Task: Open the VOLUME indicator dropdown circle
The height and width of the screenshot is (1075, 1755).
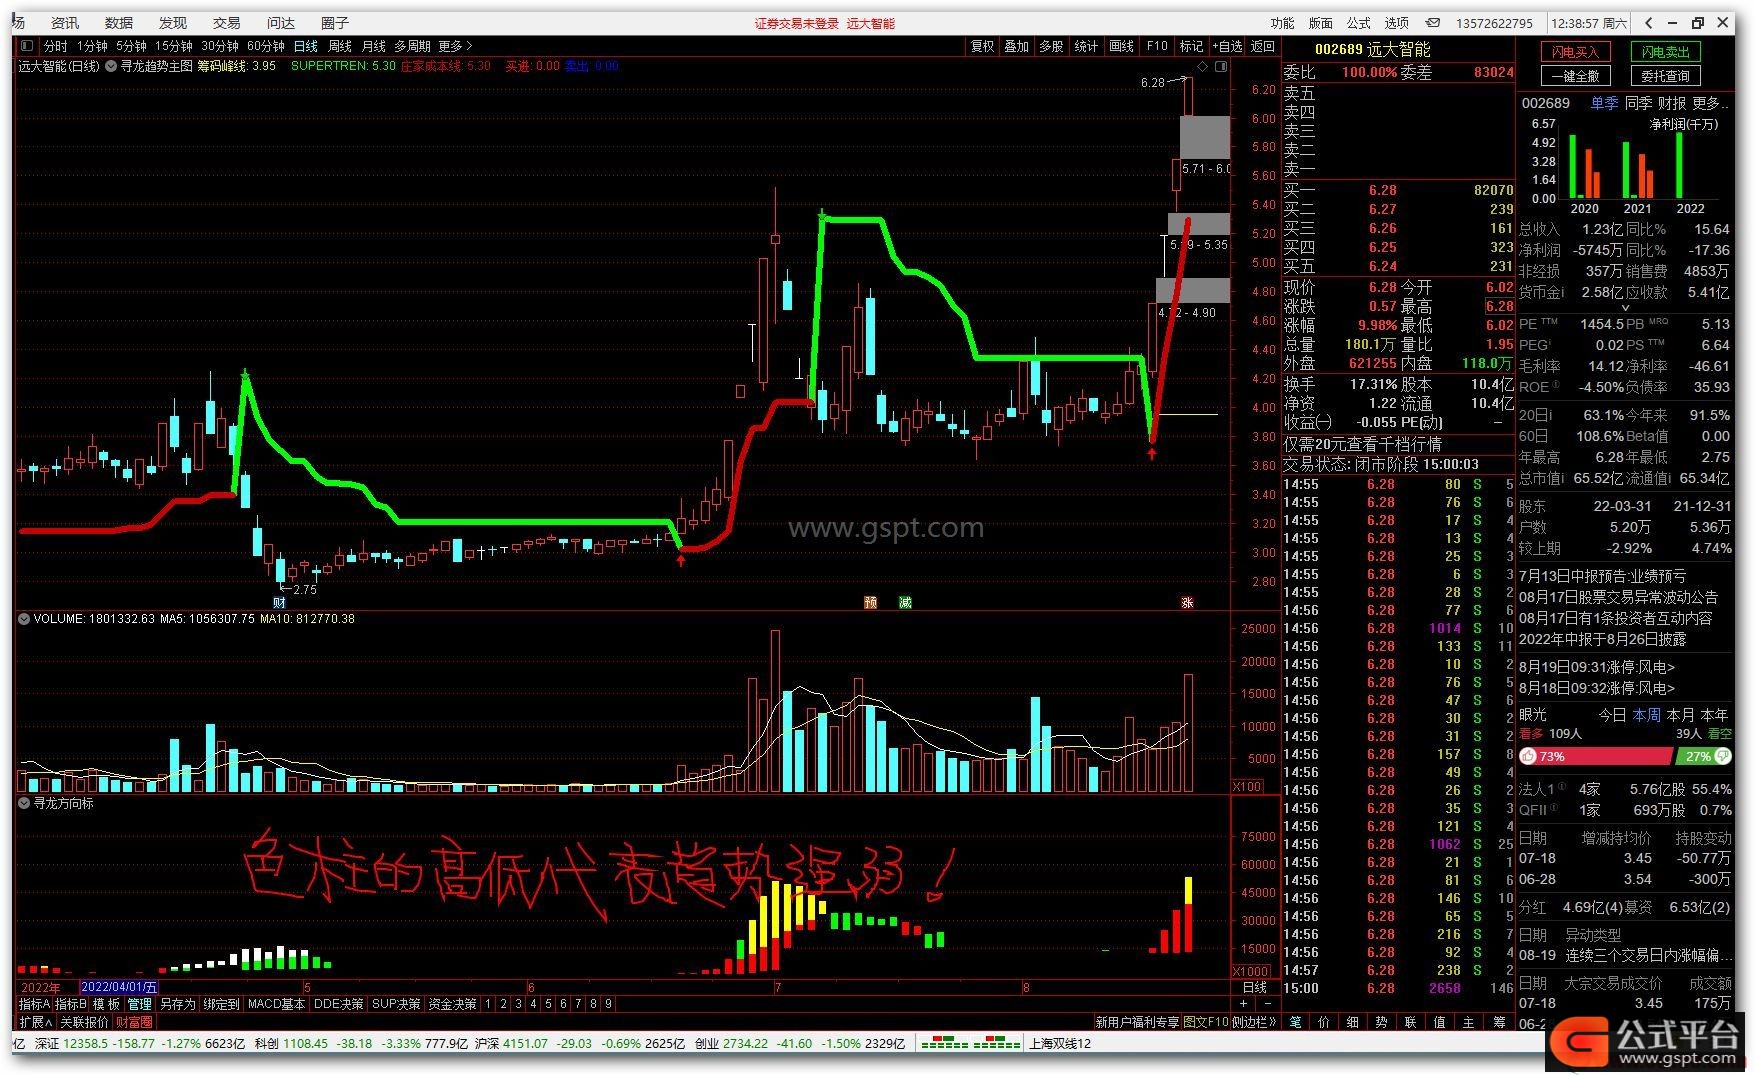Action: click(x=24, y=619)
